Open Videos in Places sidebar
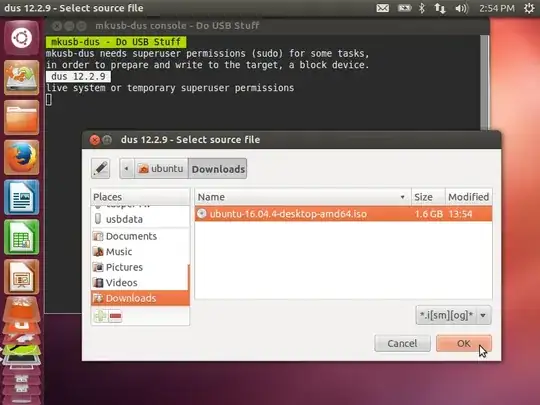 point(140,283)
